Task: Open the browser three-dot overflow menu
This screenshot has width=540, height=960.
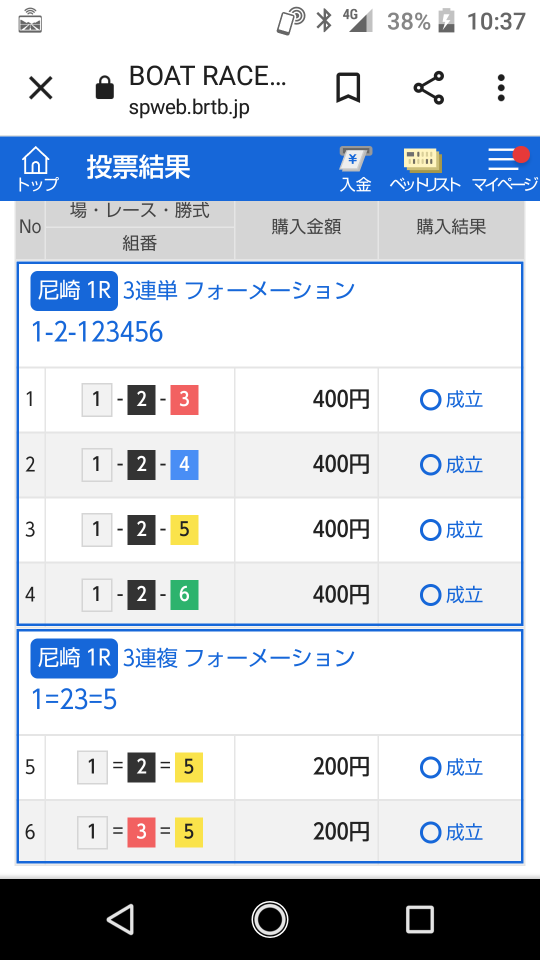Action: pyautogui.click(x=501, y=88)
